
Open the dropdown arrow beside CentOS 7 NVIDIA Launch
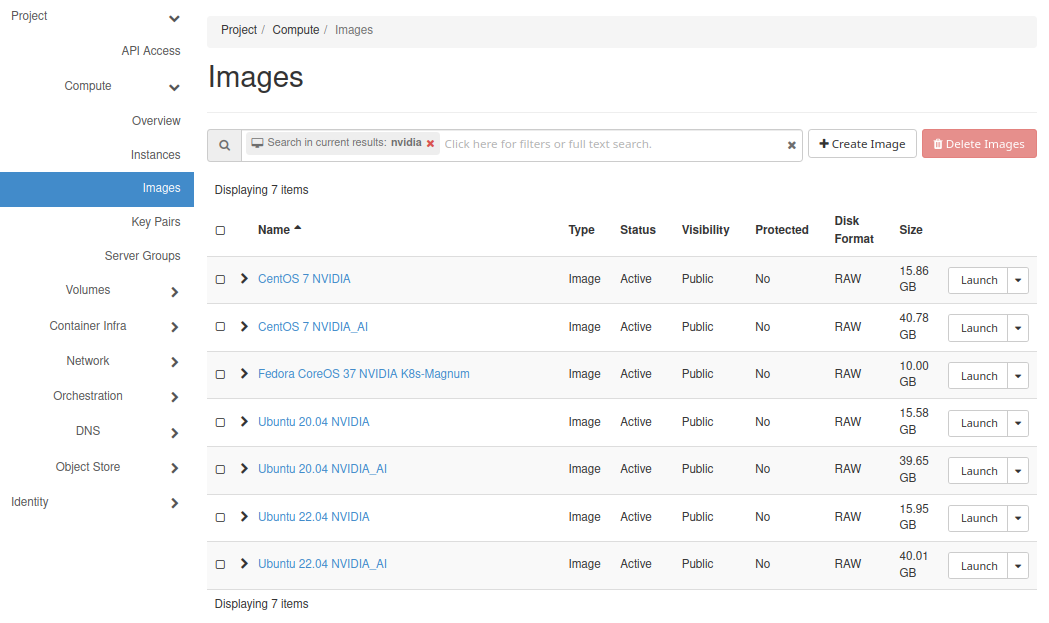click(x=1017, y=280)
